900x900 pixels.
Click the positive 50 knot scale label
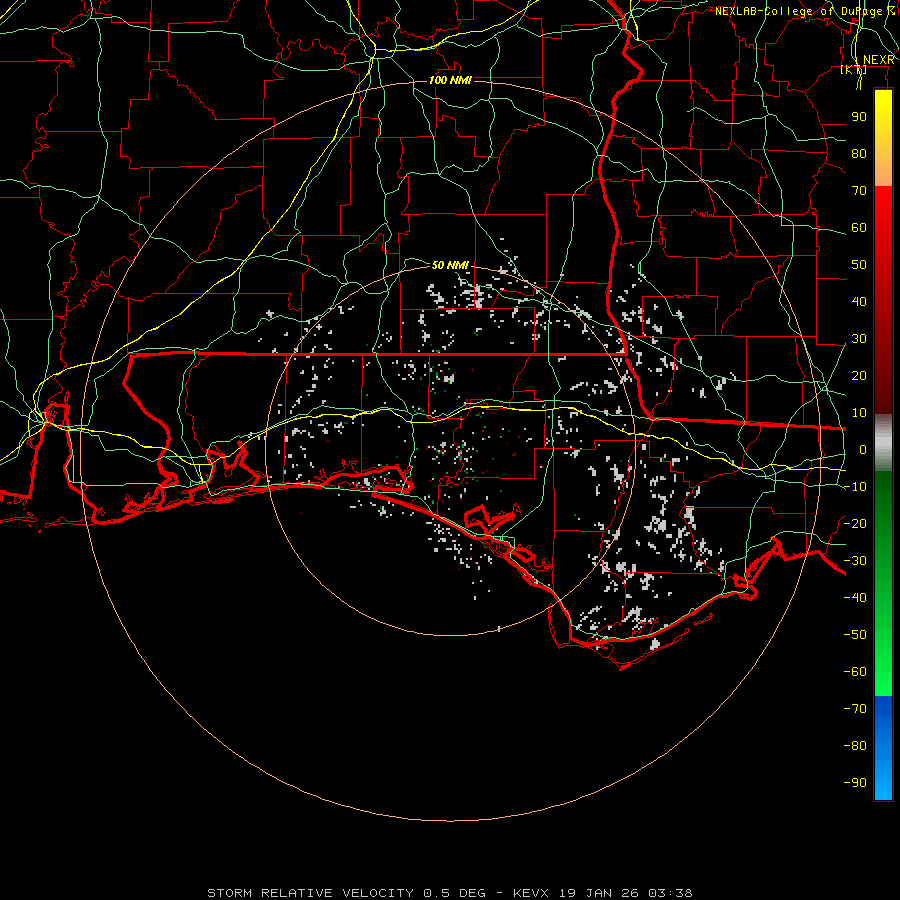pos(859,265)
